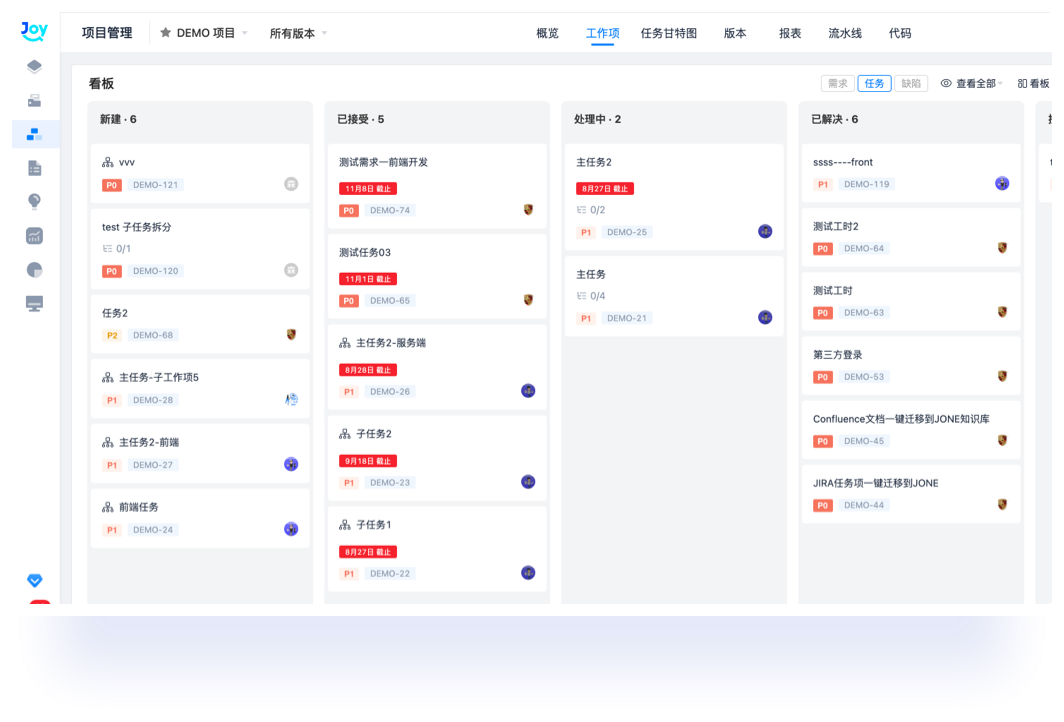
Task: Open the 测试任务03 card
Action: (x=437, y=276)
